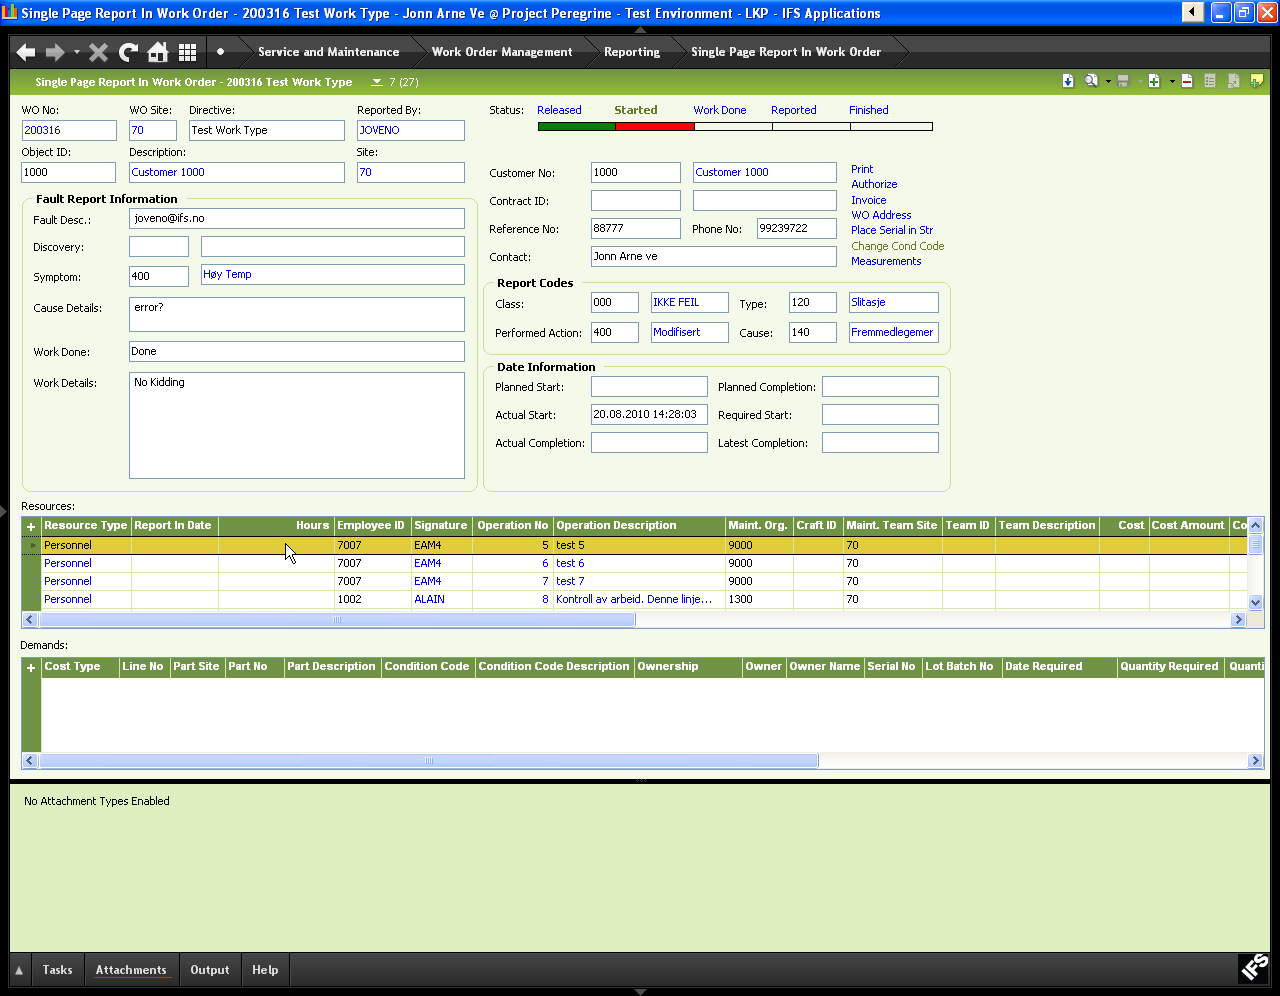
Task: Click the title bar left arrow button
Action: 1193,12
